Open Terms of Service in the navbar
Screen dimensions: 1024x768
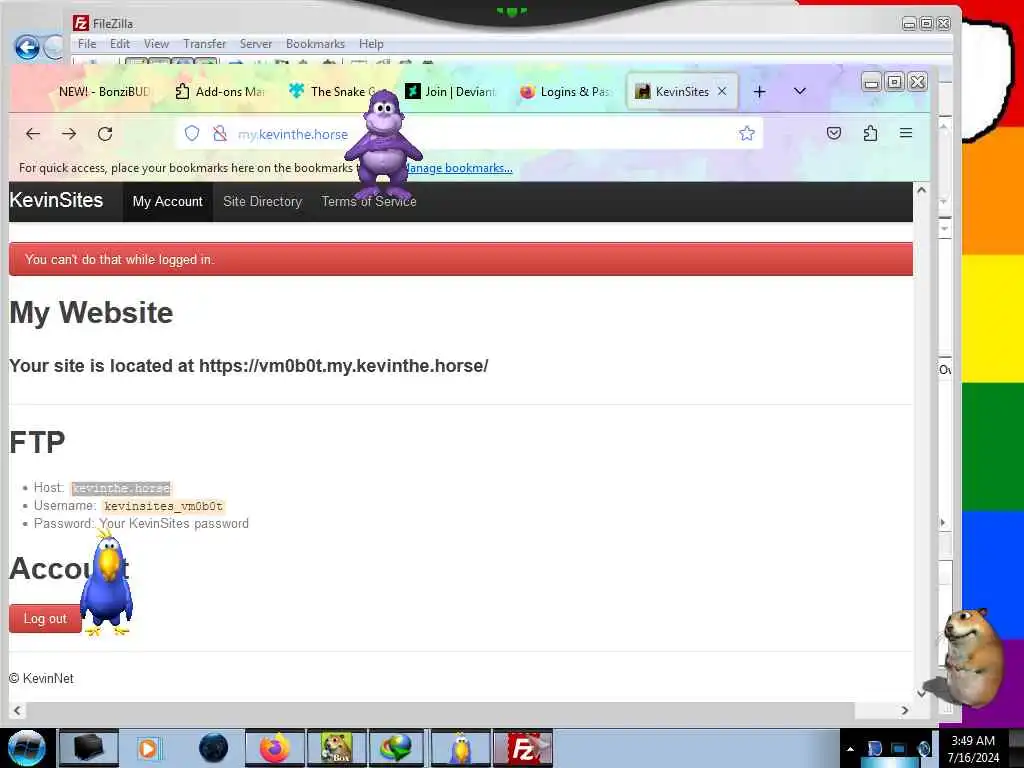pos(369,201)
